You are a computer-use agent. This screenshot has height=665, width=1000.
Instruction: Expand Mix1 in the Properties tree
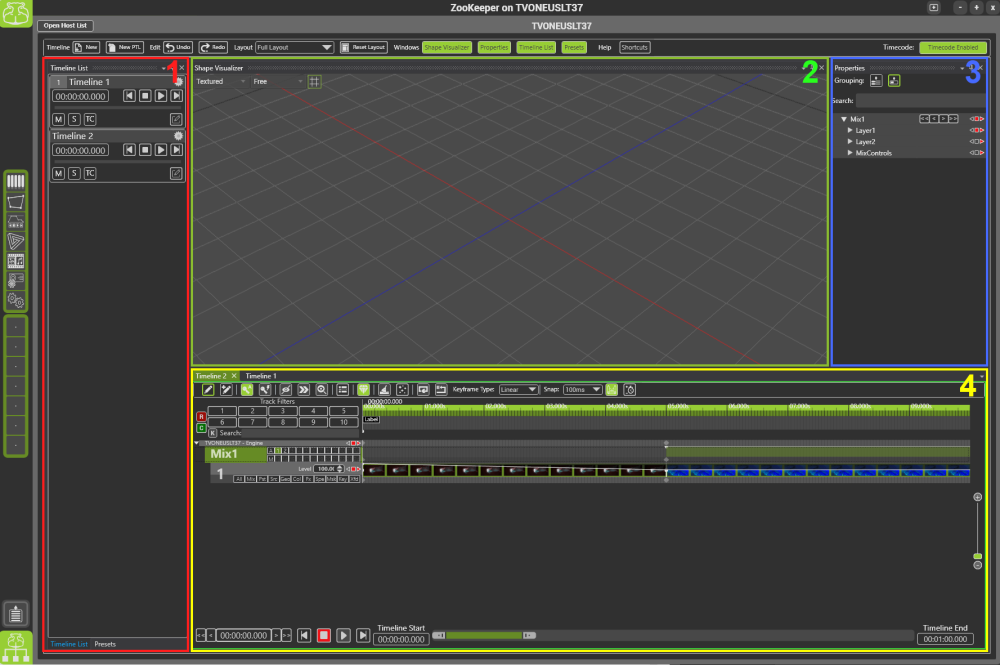(843, 118)
